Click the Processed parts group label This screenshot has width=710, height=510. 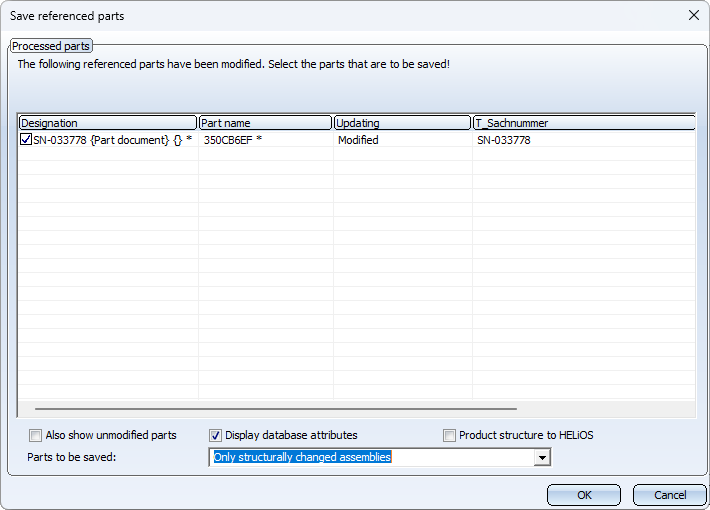tap(51, 46)
